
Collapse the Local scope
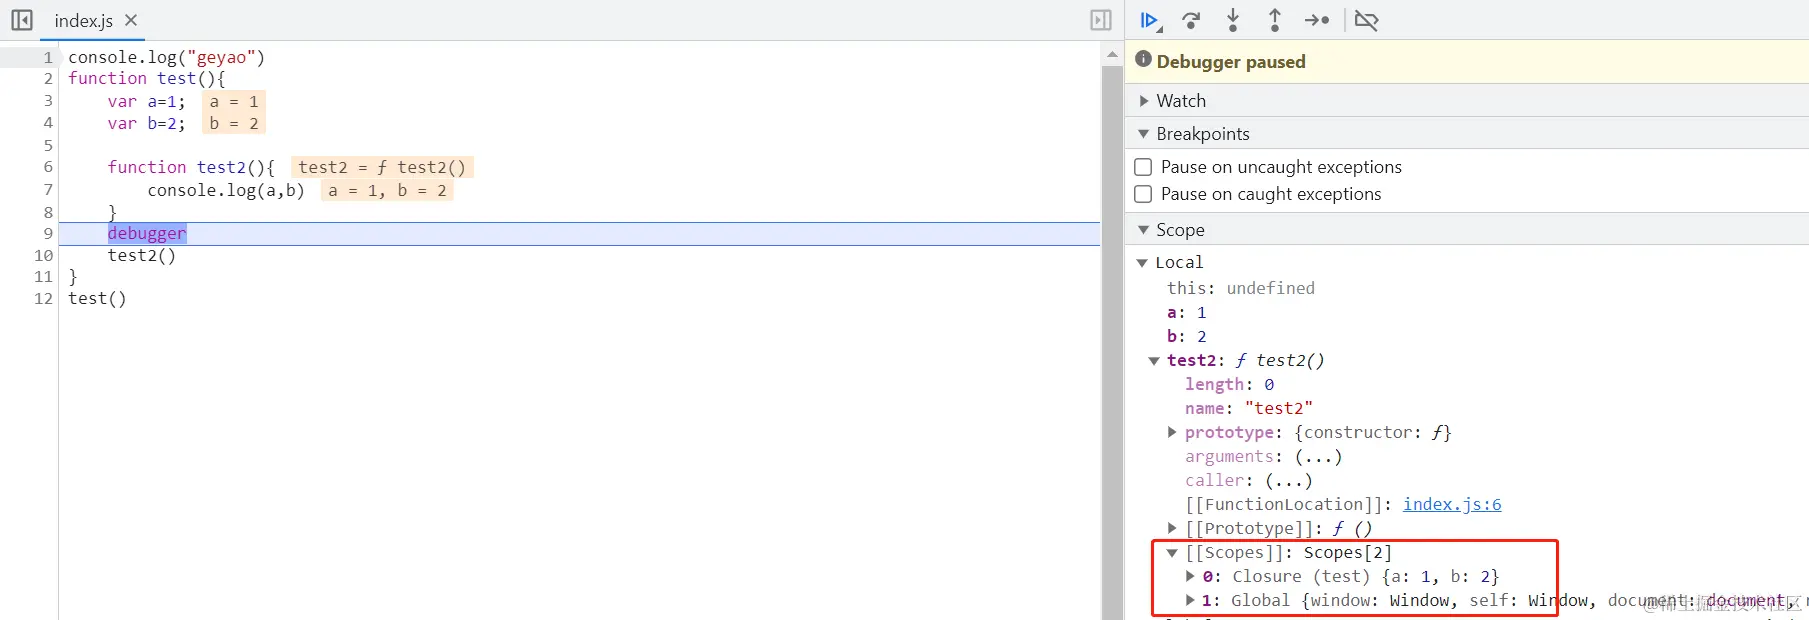1142,262
